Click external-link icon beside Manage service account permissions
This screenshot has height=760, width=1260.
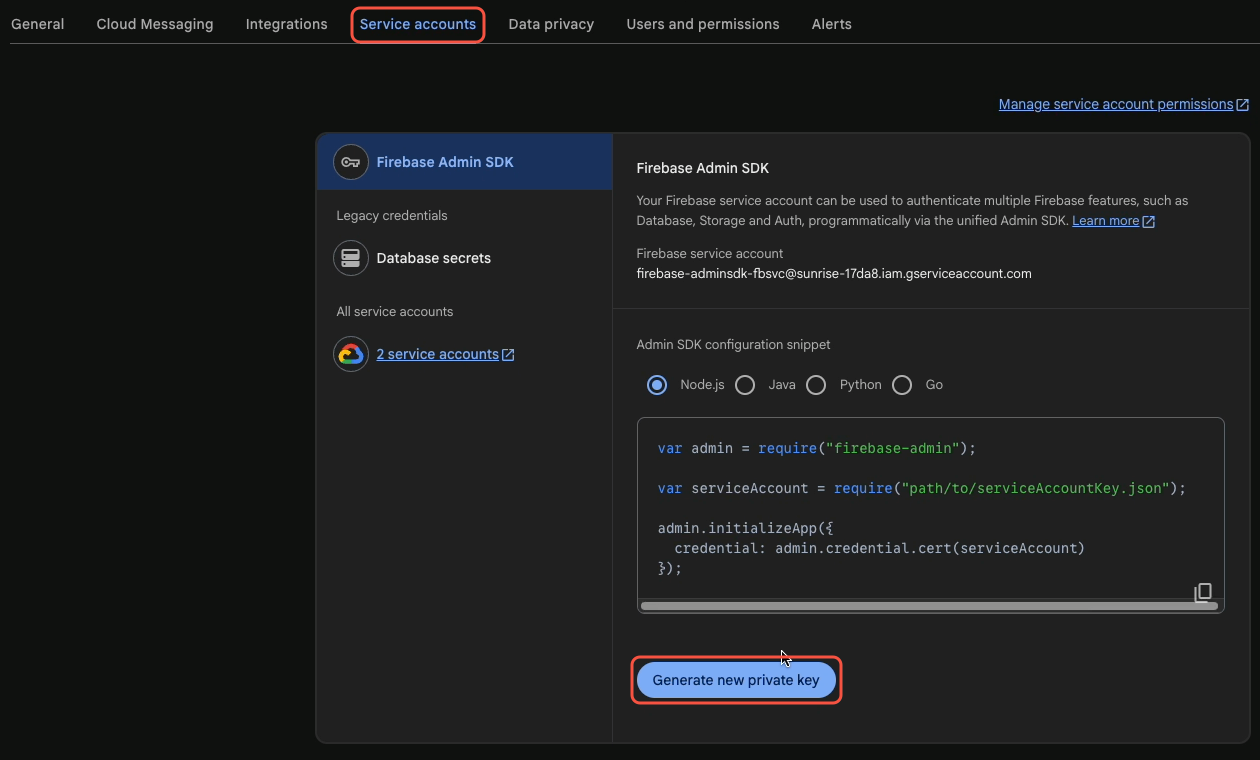coord(1242,105)
